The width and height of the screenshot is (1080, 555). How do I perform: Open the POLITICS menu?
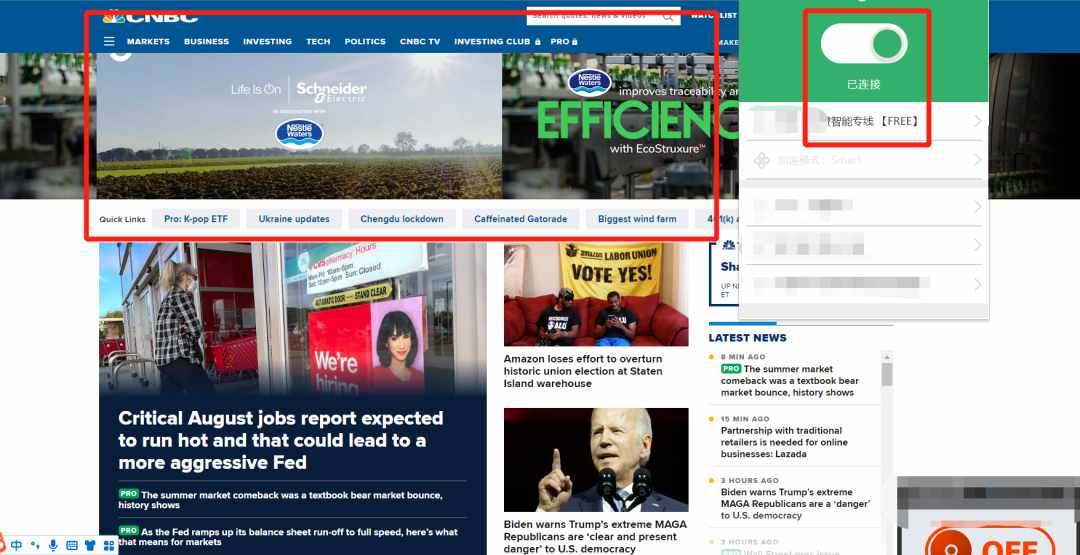click(365, 41)
